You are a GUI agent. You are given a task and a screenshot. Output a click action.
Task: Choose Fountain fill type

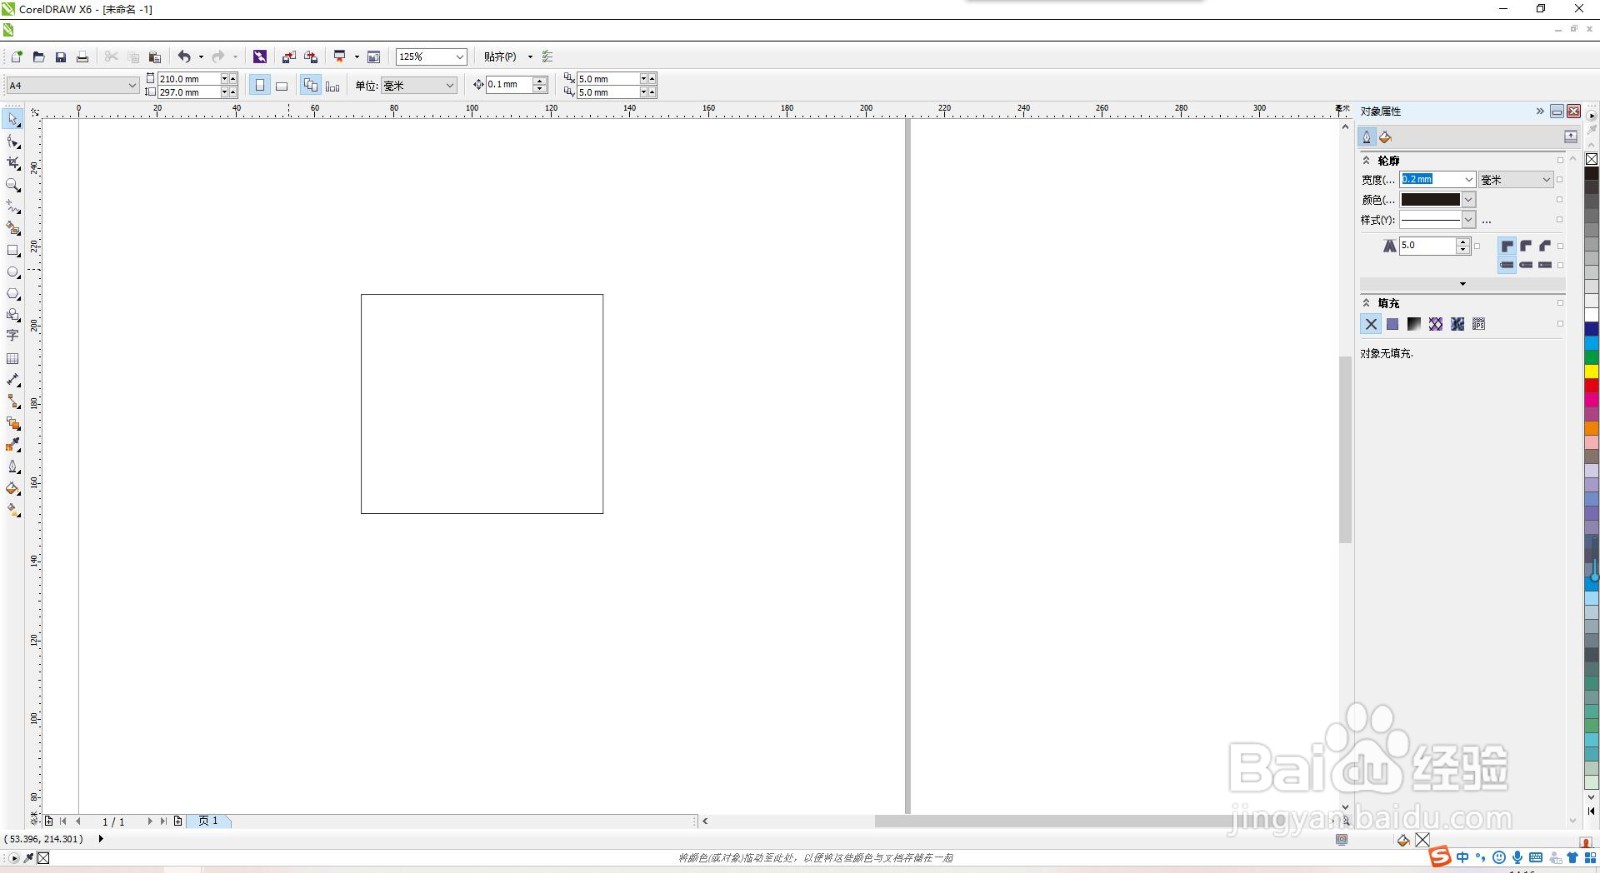(1414, 324)
